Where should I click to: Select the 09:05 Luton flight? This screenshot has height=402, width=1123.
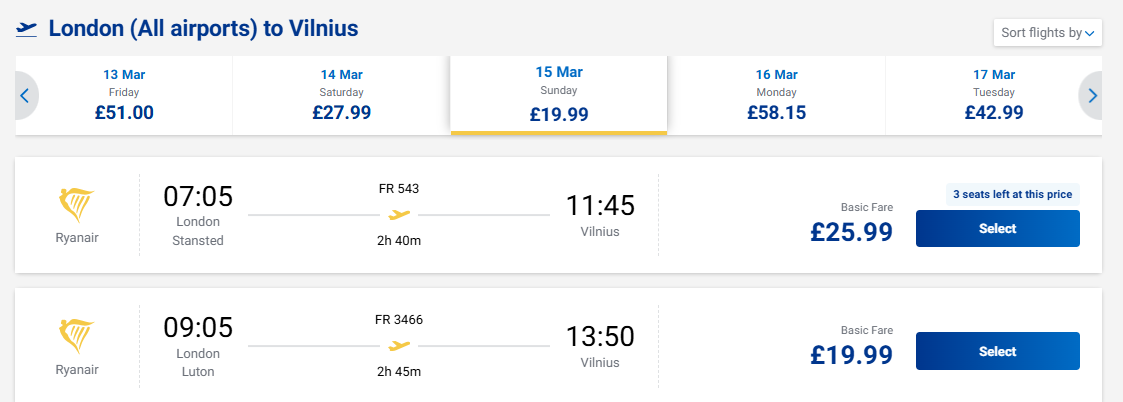point(997,351)
